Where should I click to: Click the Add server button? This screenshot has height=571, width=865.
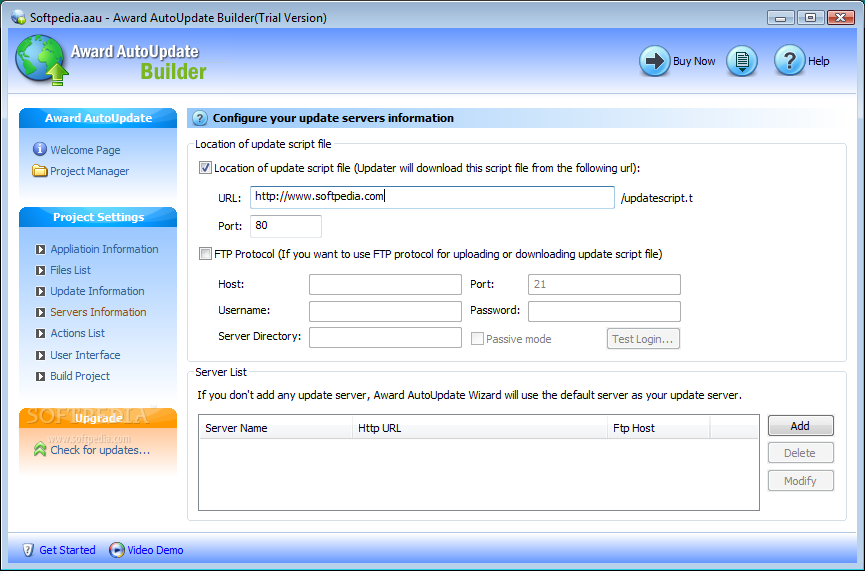pyautogui.click(x=800, y=425)
